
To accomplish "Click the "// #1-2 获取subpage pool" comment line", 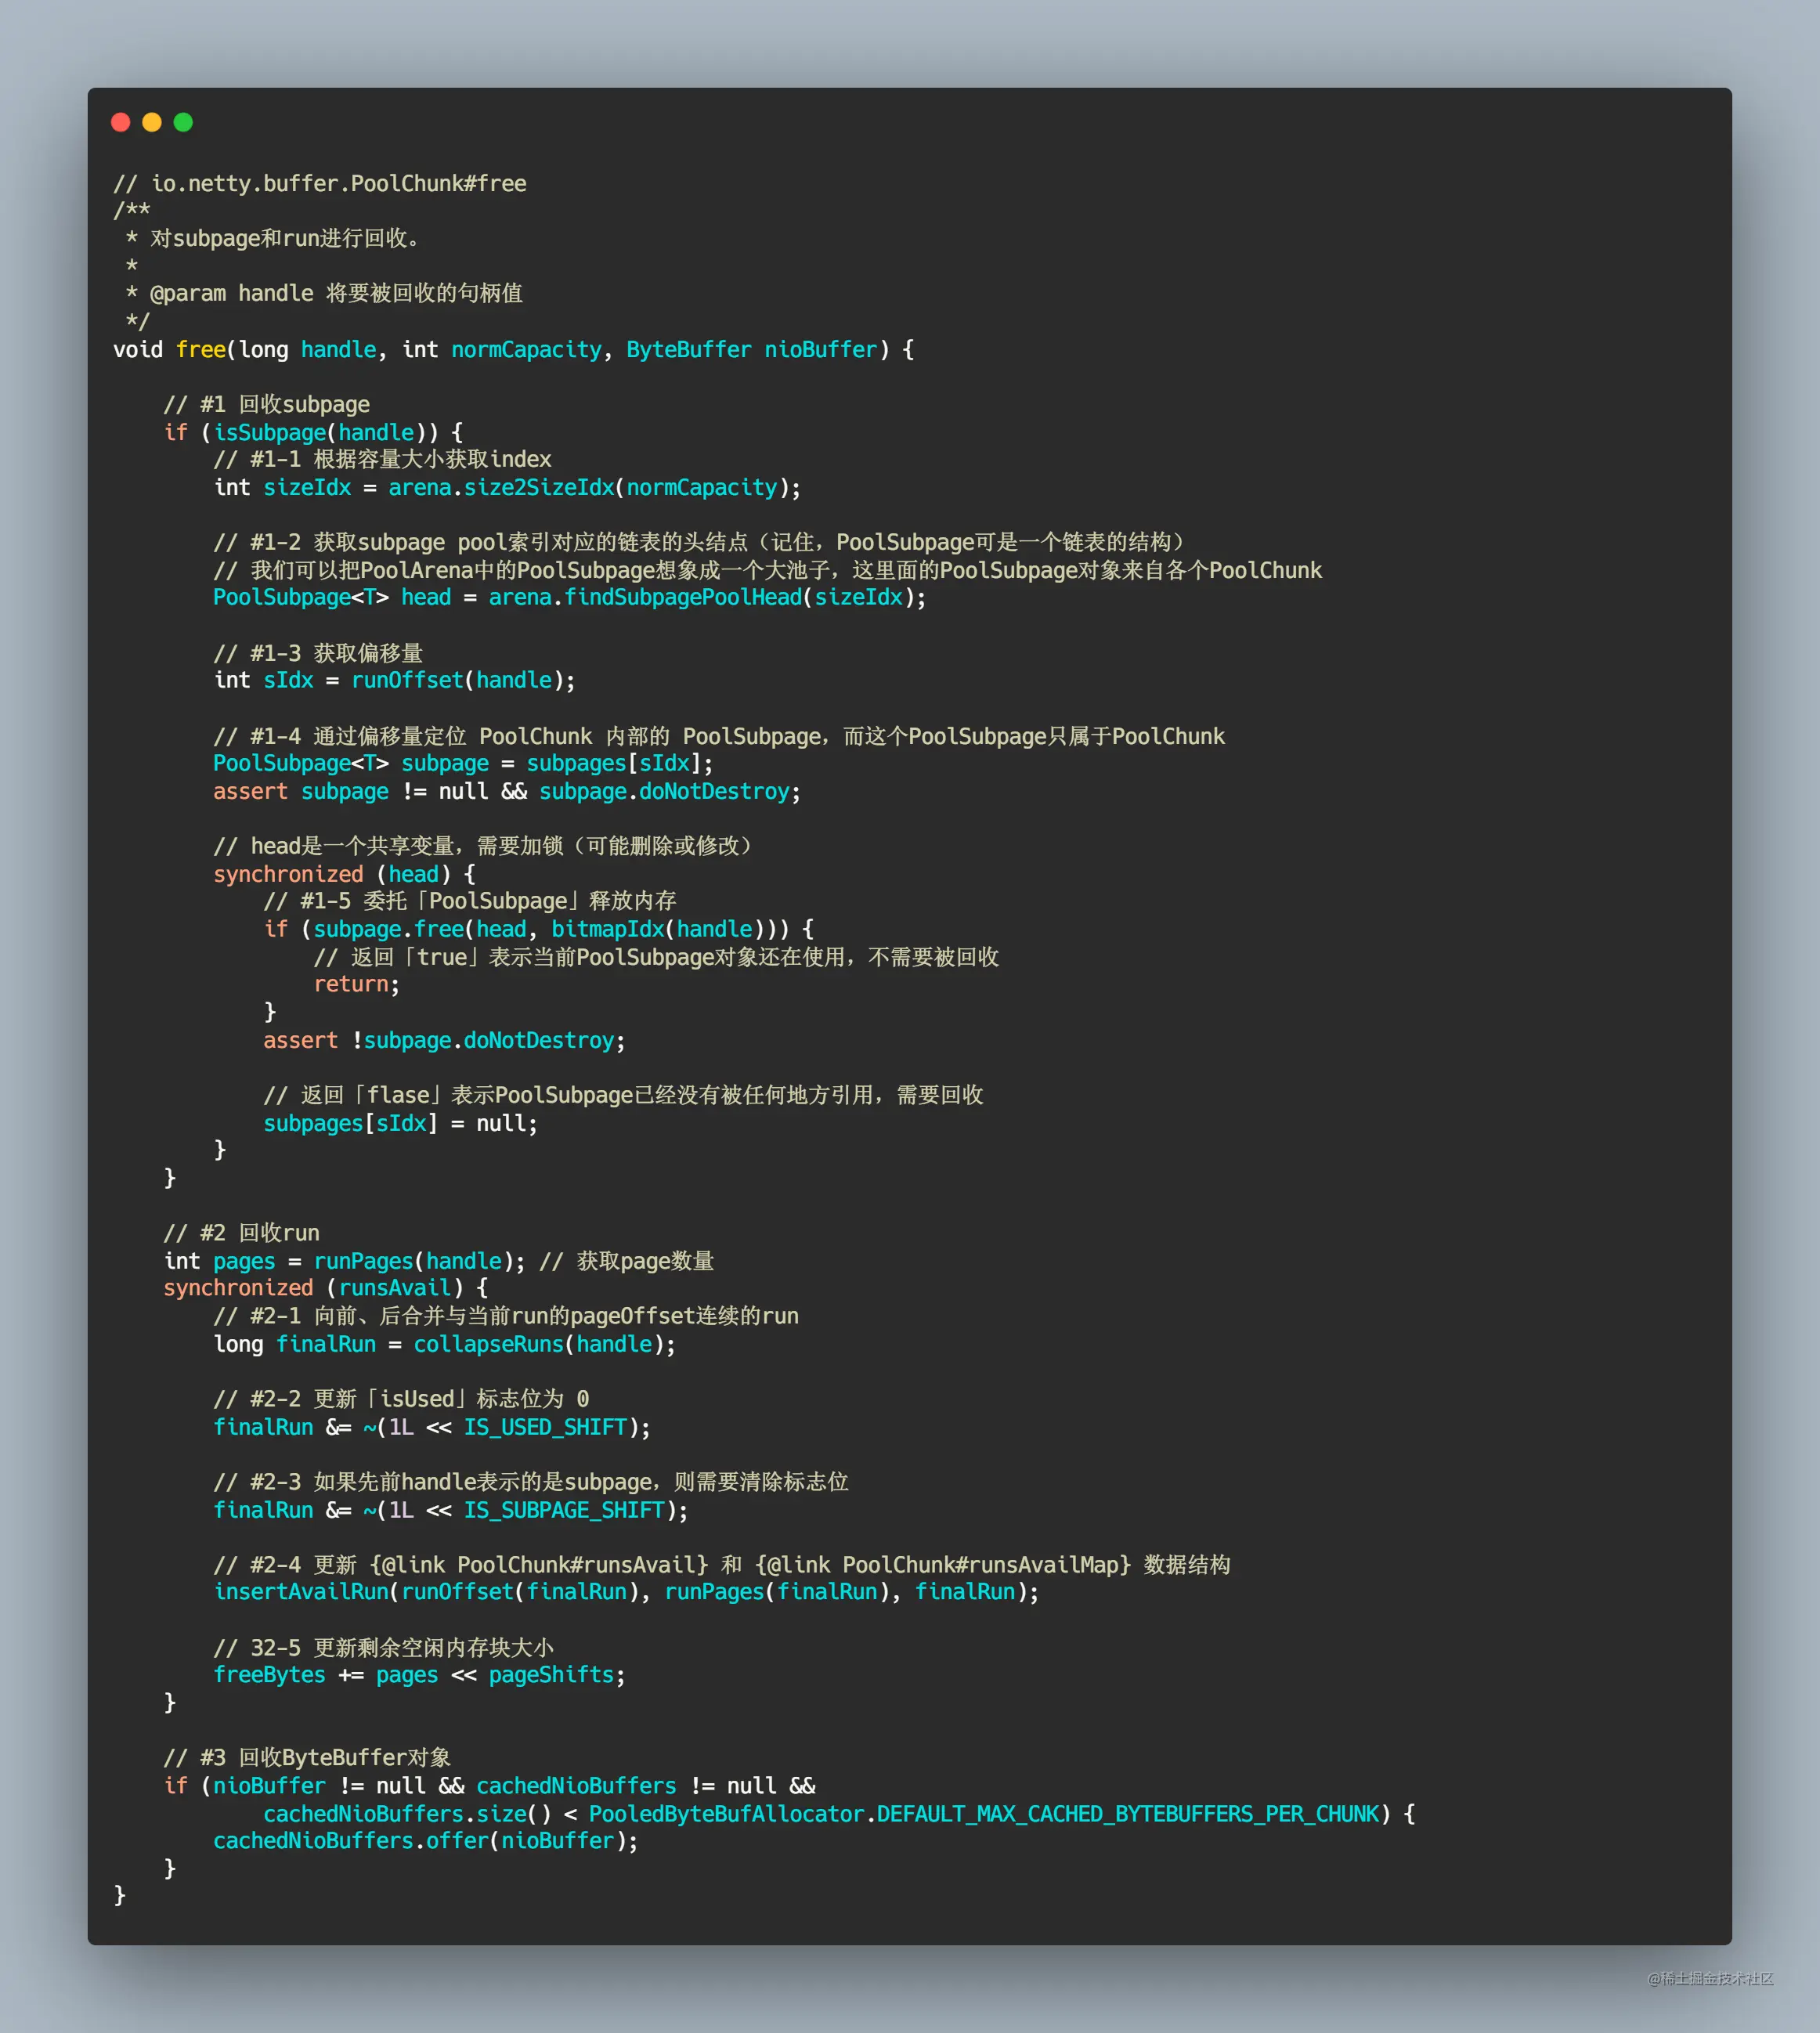I will click(699, 543).
